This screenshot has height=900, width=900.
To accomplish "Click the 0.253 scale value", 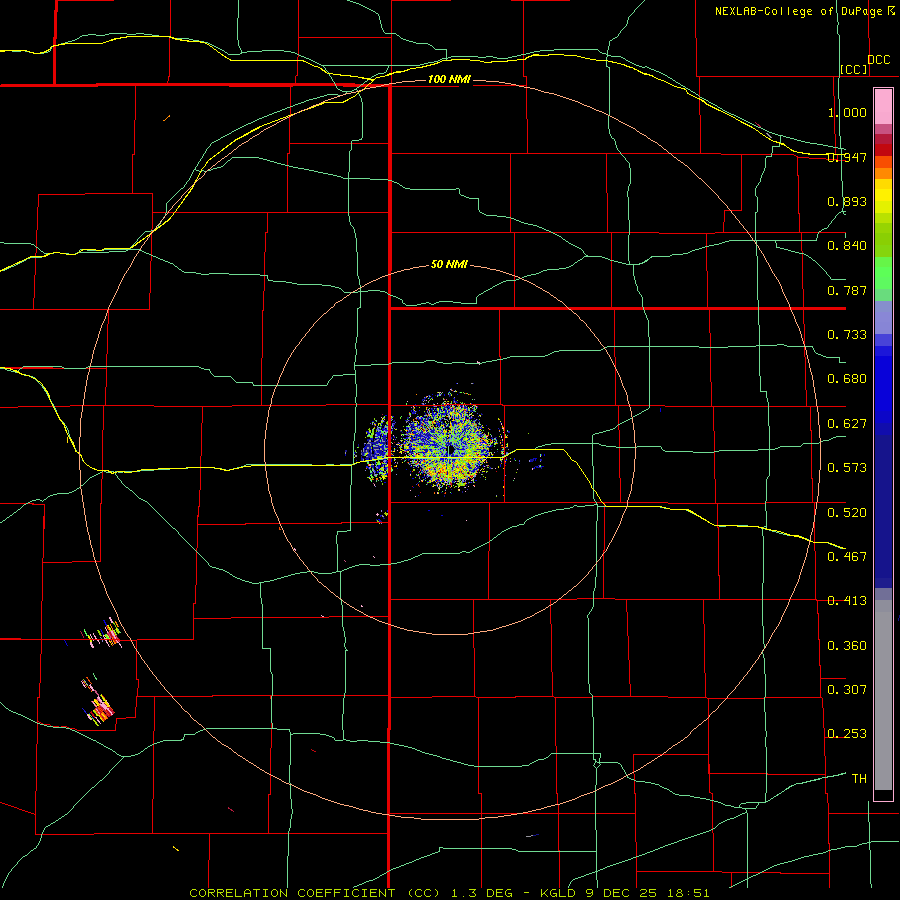I will point(847,734).
